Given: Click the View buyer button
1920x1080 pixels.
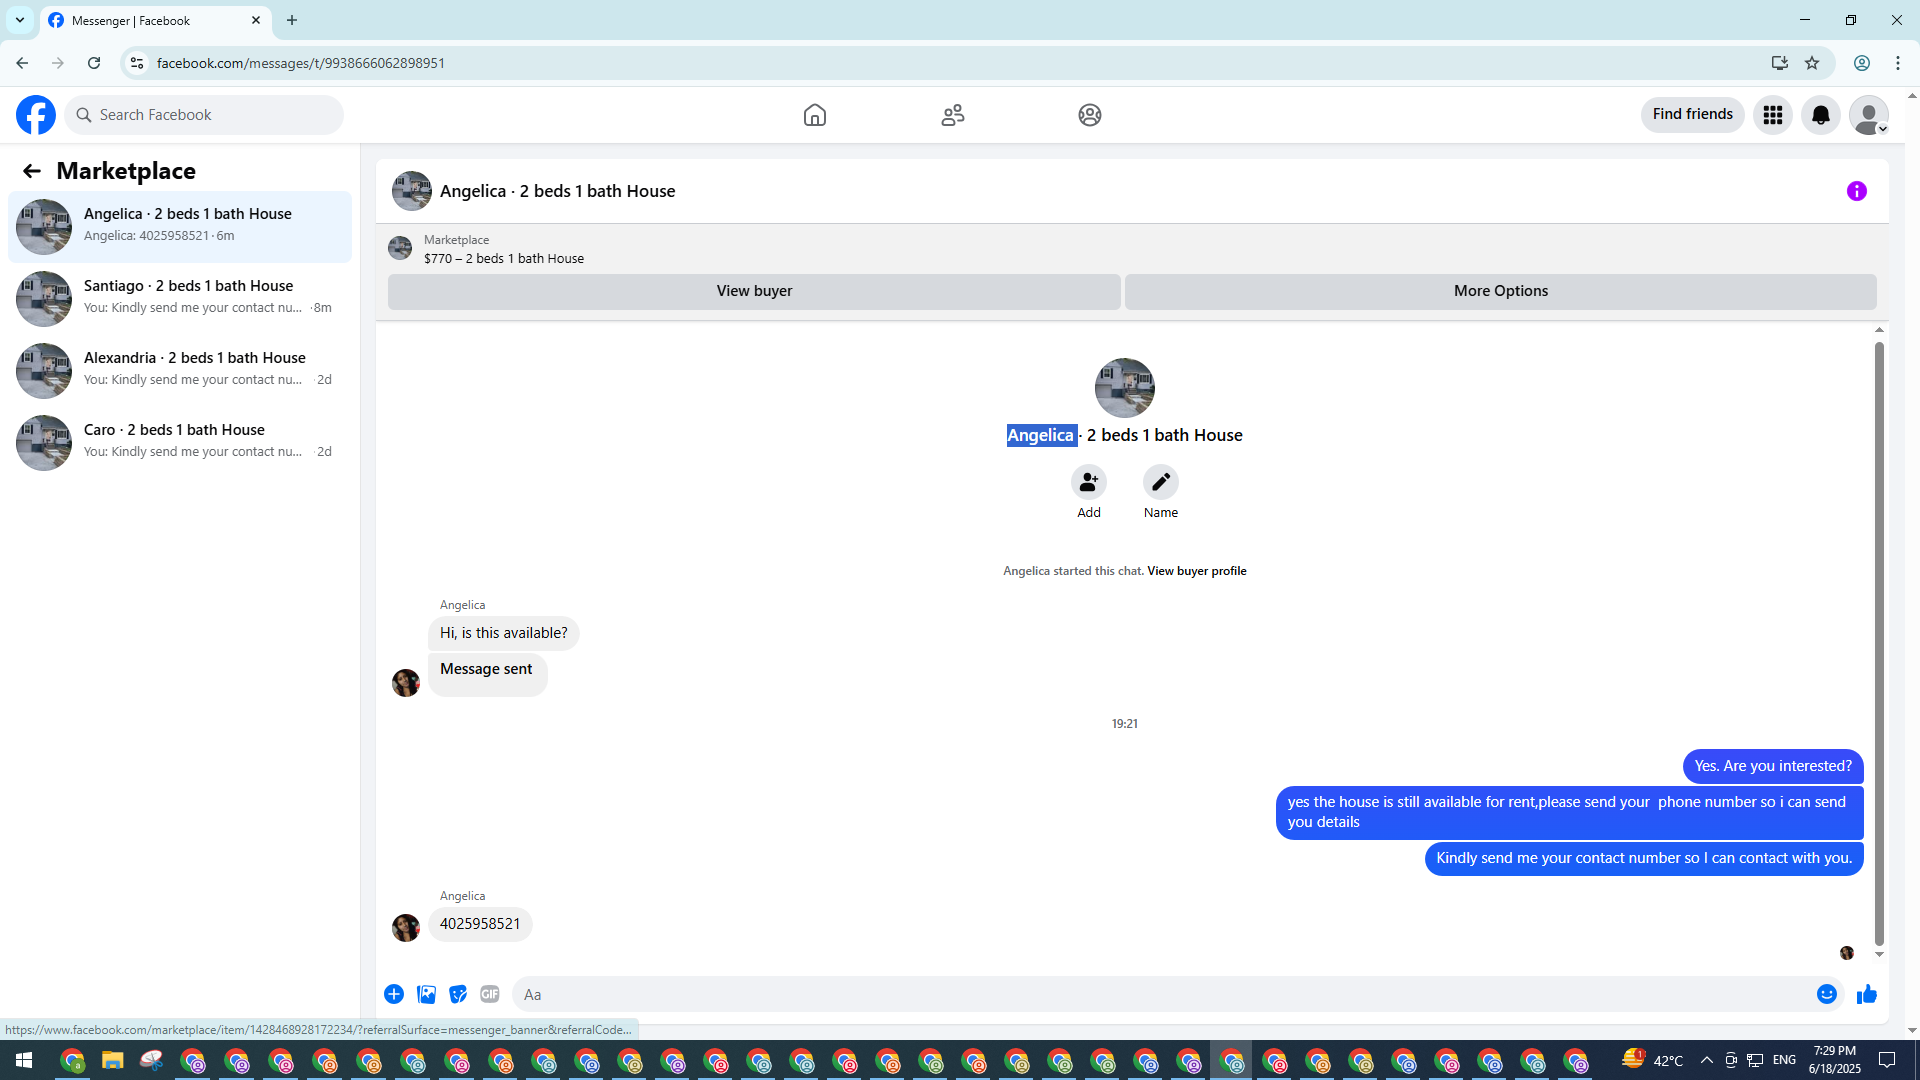Looking at the screenshot, I should [754, 291].
